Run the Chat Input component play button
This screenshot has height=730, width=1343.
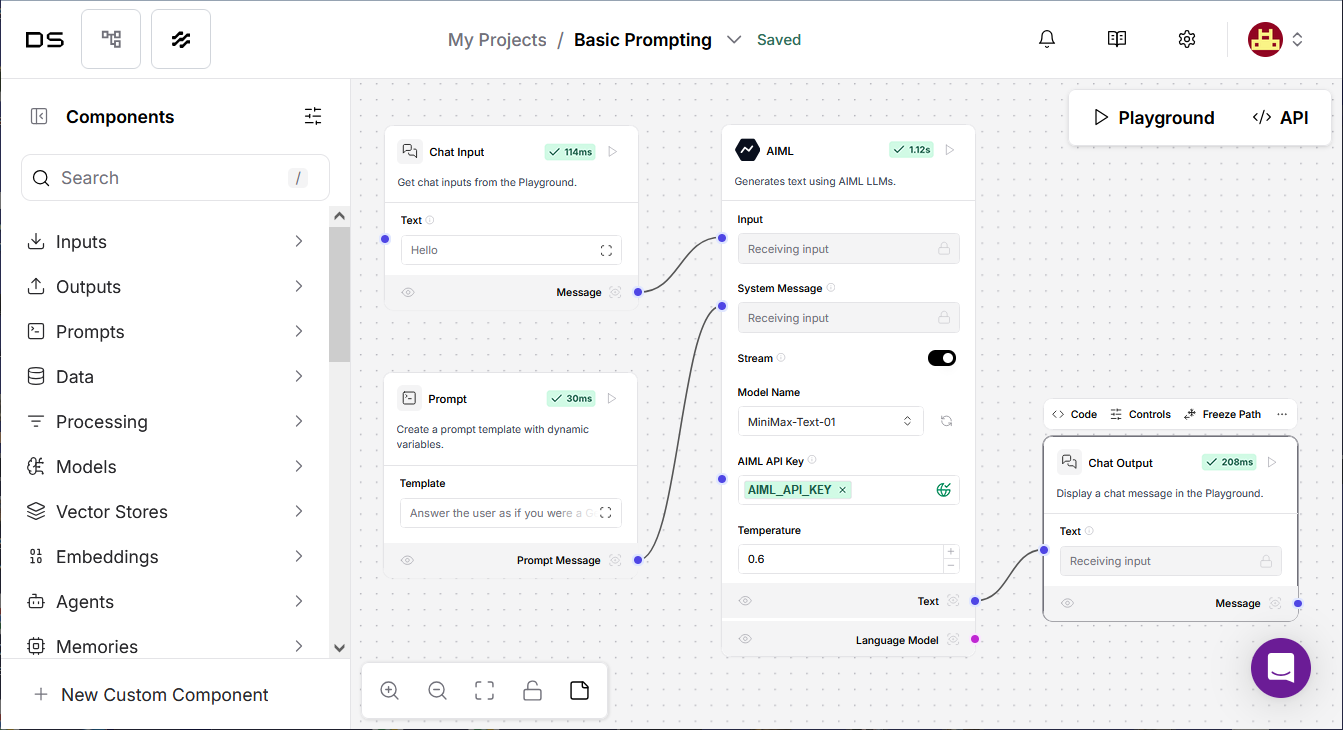[x=613, y=152]
